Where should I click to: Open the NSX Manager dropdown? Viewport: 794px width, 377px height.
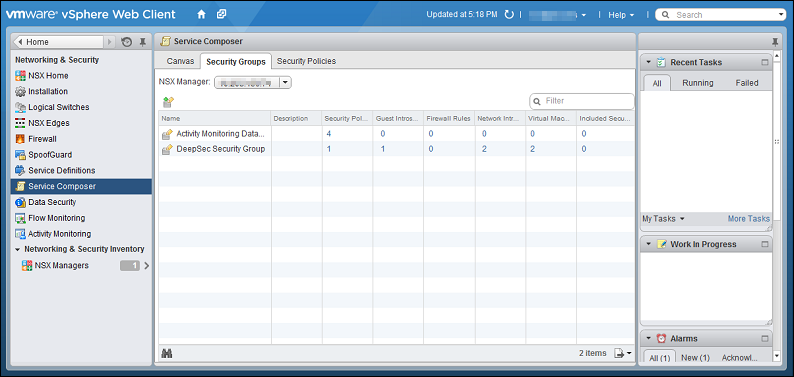click(x=285, y=82)
